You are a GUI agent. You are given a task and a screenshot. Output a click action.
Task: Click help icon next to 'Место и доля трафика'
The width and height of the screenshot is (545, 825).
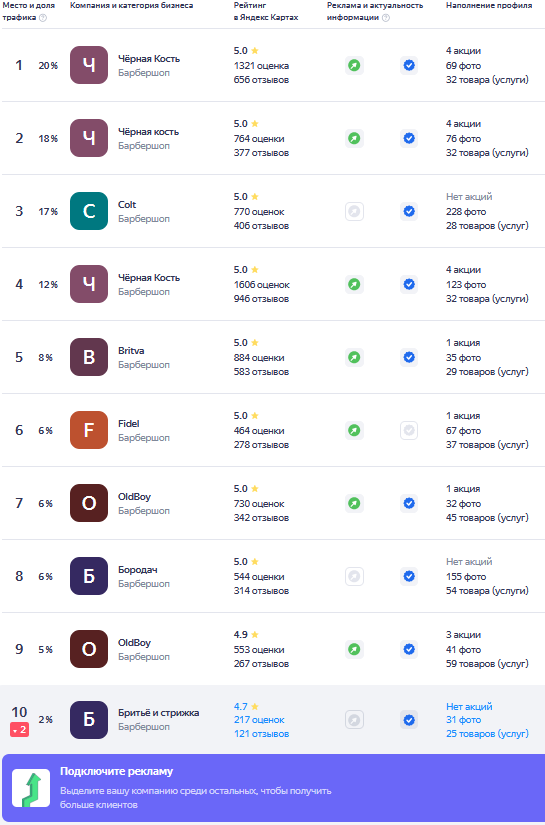click(x=43, y=18)
